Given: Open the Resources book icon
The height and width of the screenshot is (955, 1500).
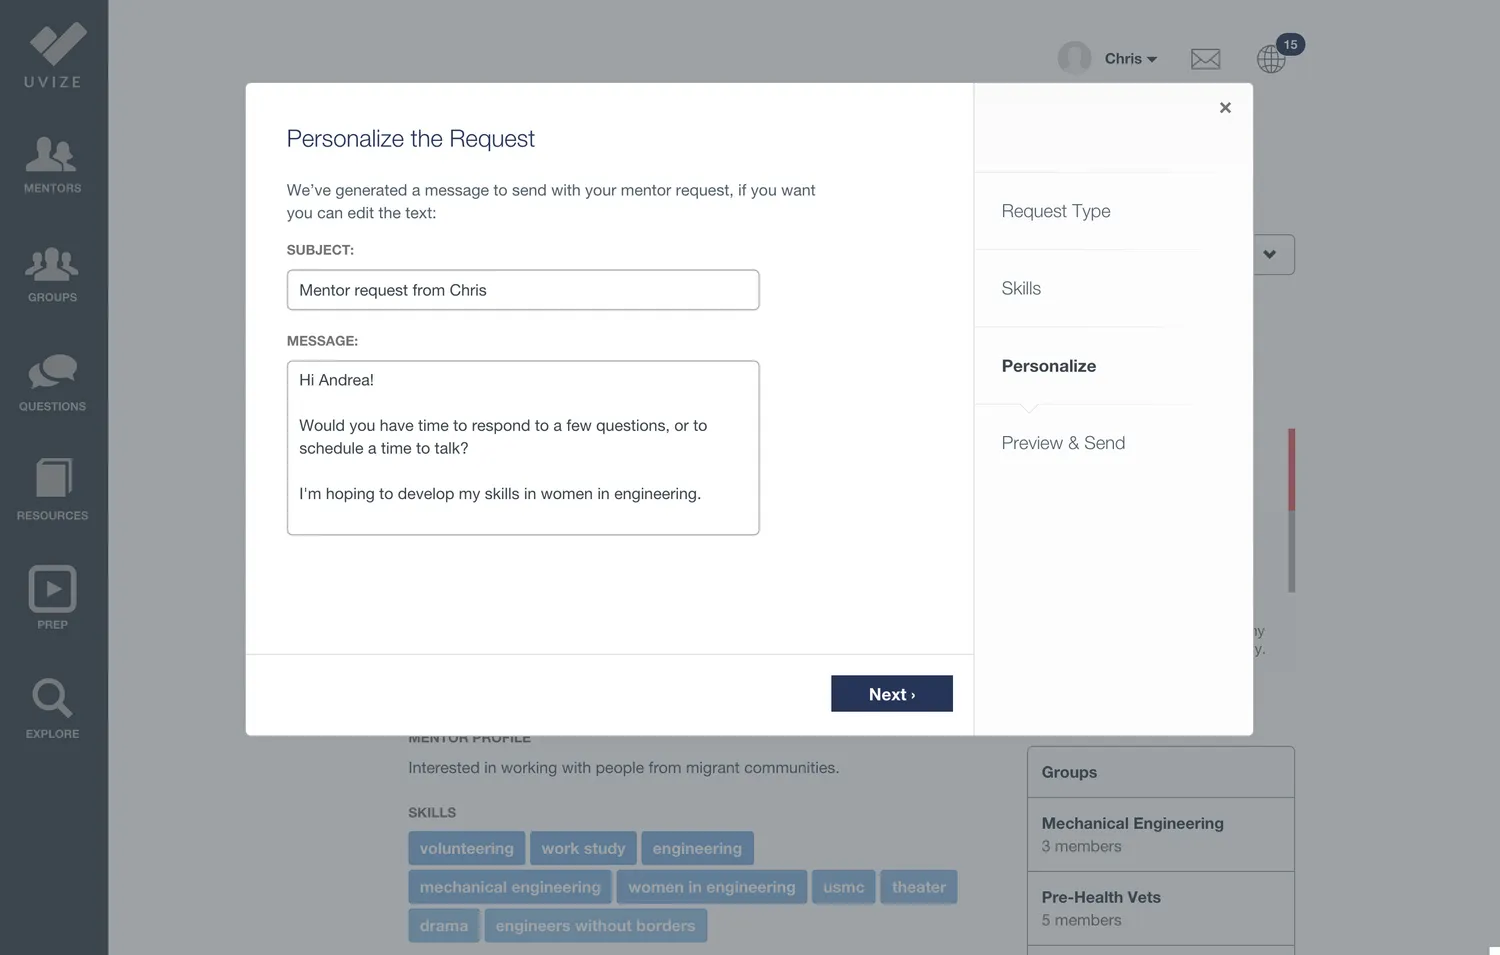Looking at the screenshot, I should (x=52, y=490).
